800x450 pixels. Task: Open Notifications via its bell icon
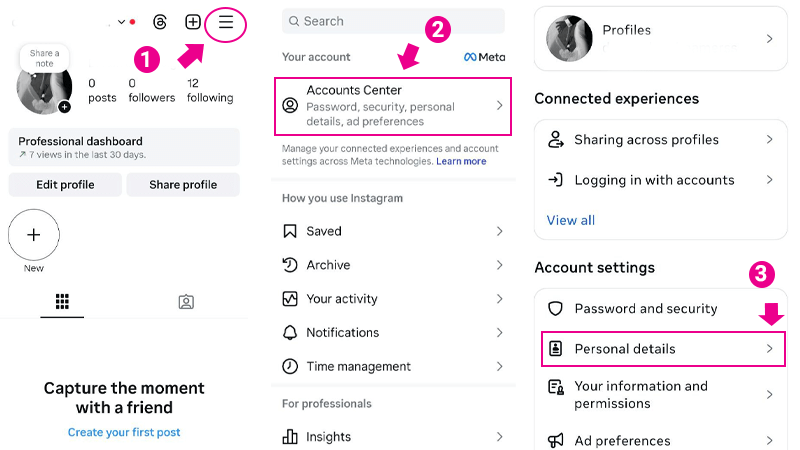[x=290, y=333]
